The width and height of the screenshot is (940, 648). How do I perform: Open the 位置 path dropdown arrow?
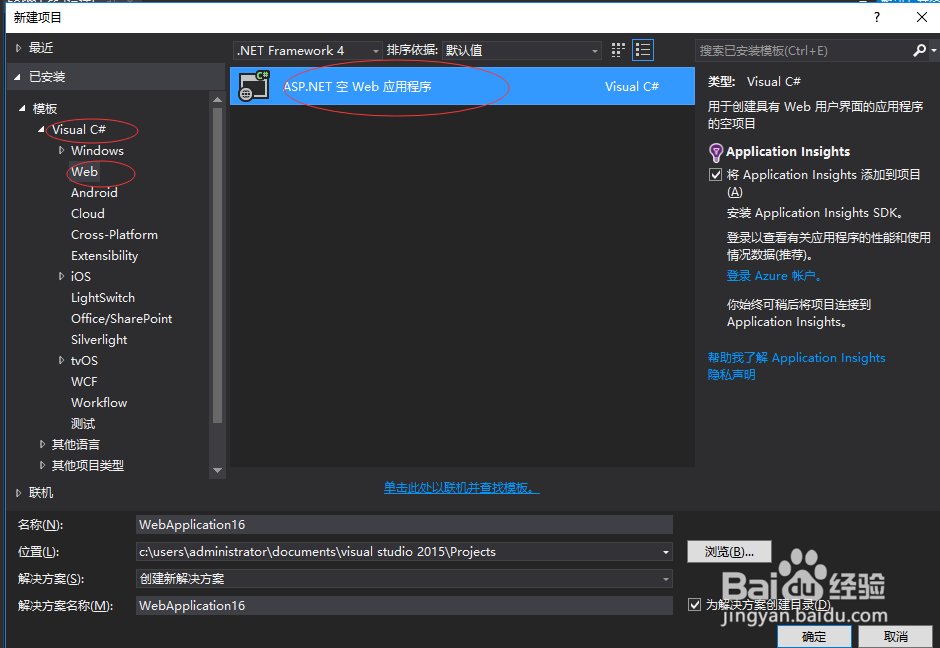[x=665, y=551]
